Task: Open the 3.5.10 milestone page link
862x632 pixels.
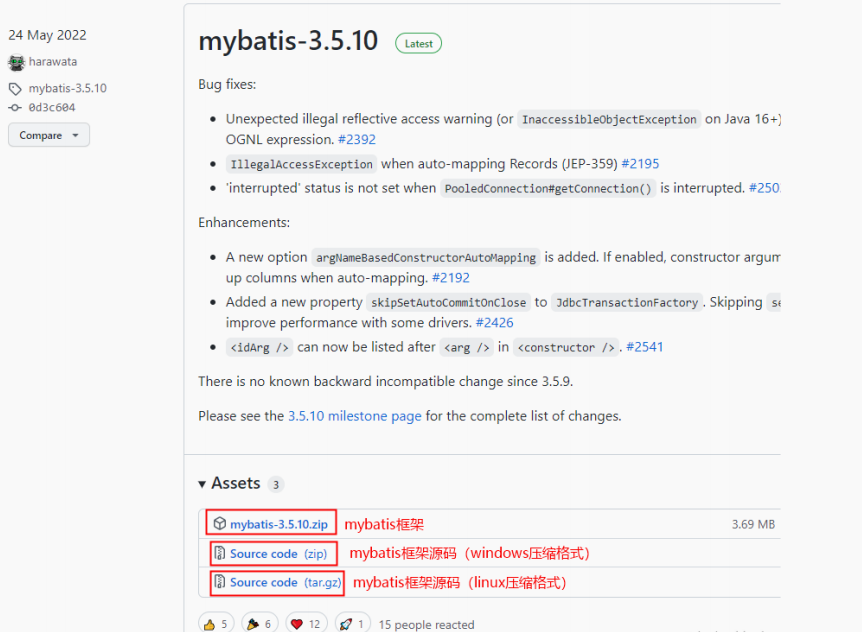Action: click(355, 416)
